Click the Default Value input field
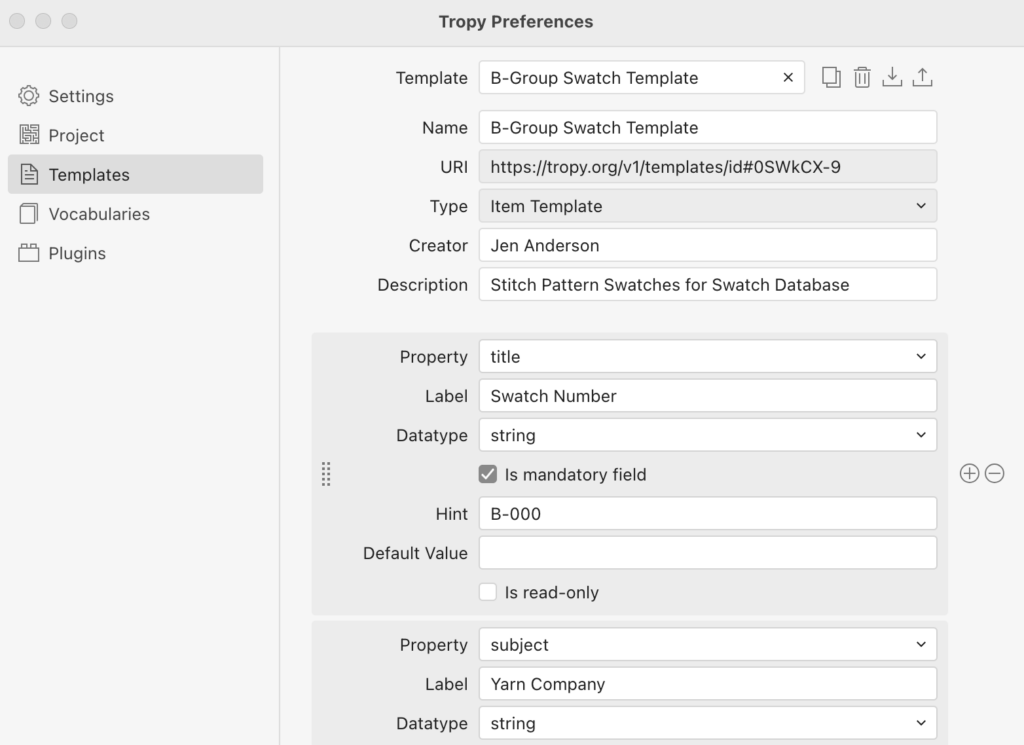 coord(707,553)
